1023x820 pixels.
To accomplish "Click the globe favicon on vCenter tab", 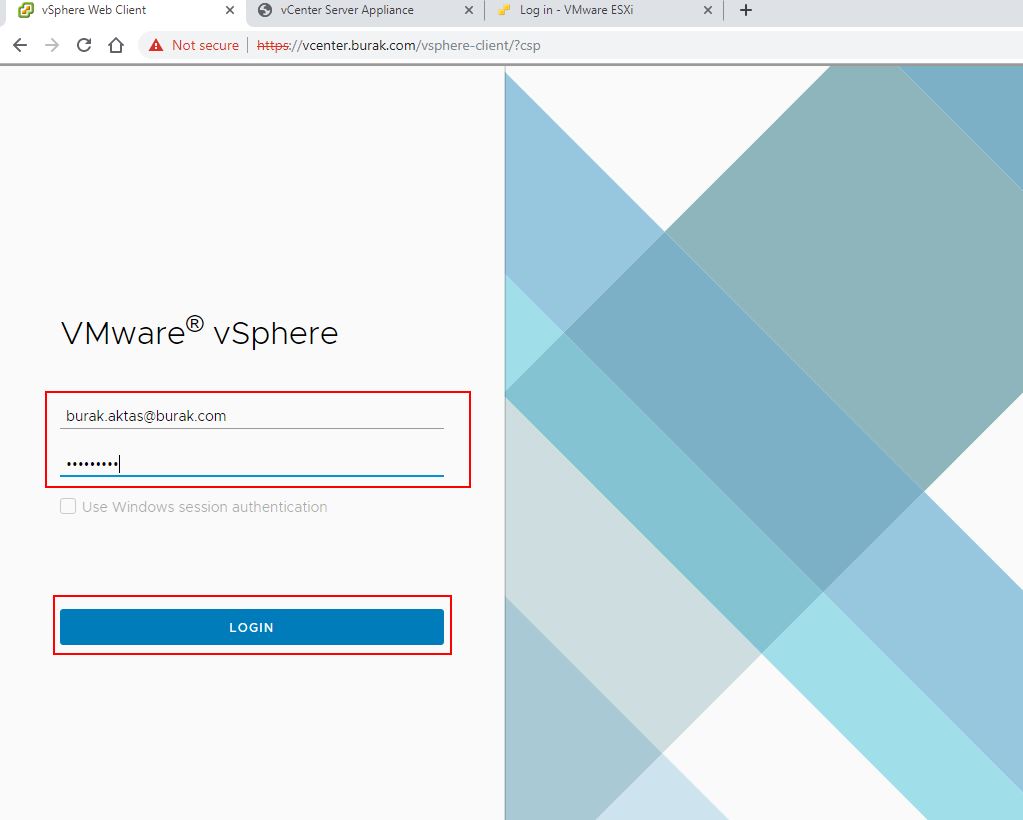I will coord(265,10).
